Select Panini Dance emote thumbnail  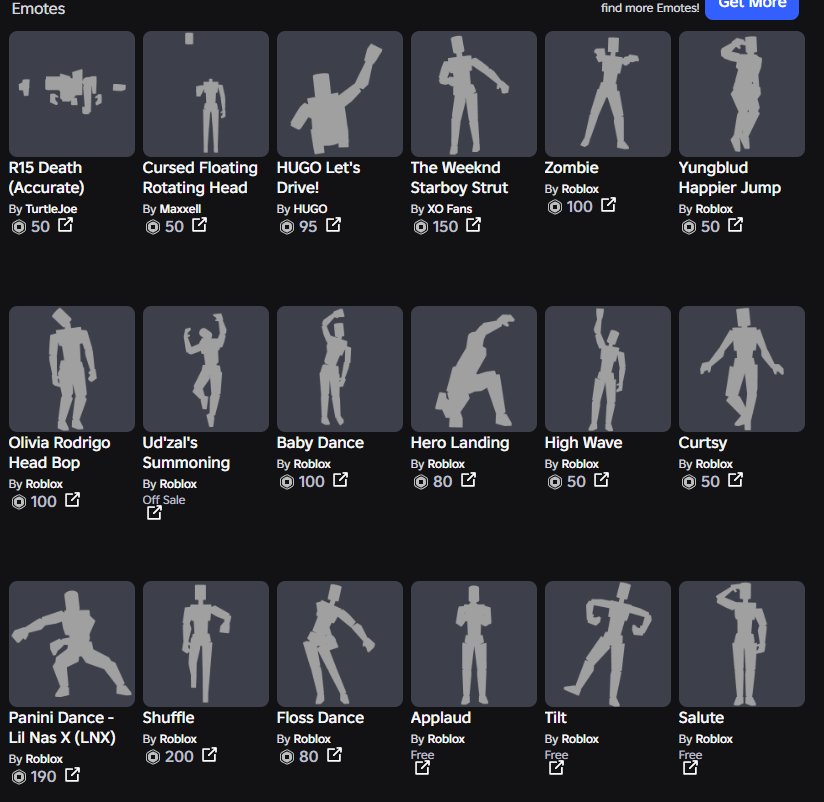click(72, 644)
